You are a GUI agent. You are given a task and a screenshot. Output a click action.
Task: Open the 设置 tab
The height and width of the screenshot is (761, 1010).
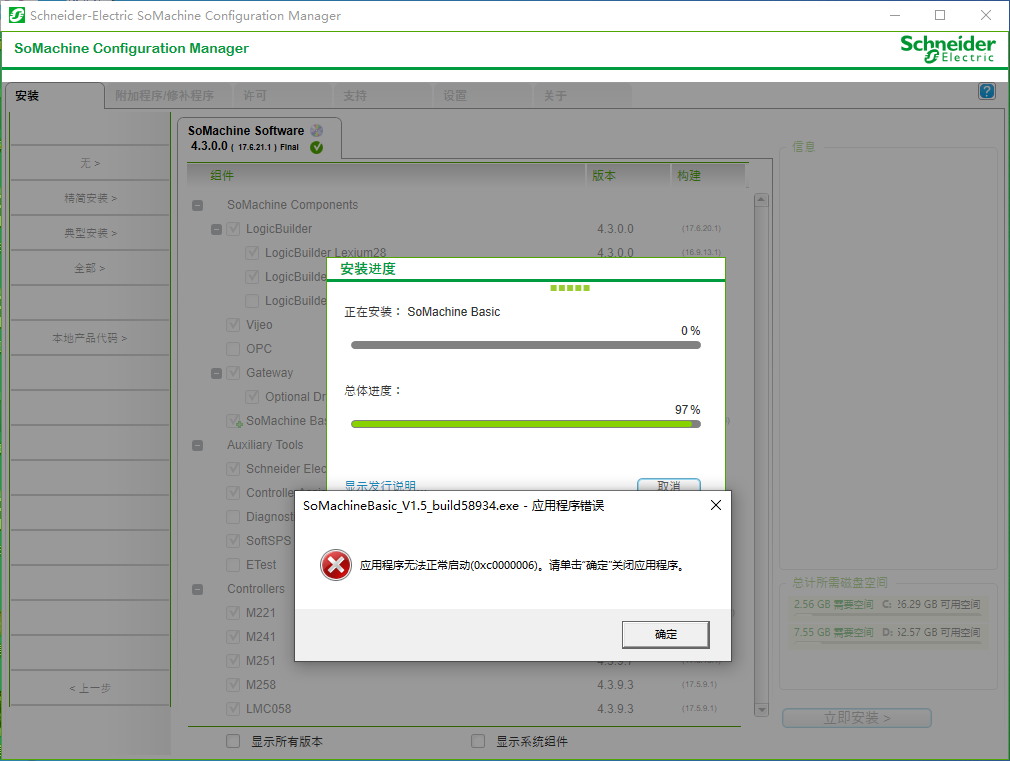point(455,96)
